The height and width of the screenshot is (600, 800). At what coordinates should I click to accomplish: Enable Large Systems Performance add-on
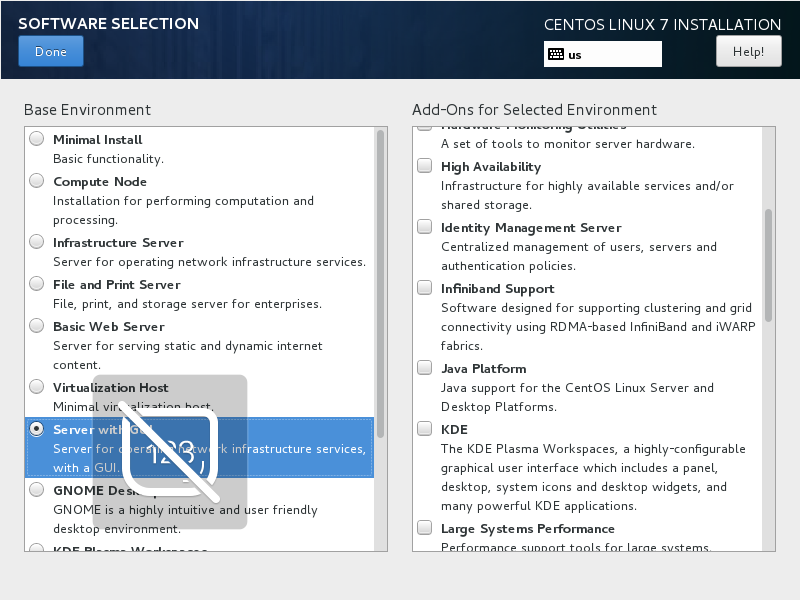[x=425, y=529]
